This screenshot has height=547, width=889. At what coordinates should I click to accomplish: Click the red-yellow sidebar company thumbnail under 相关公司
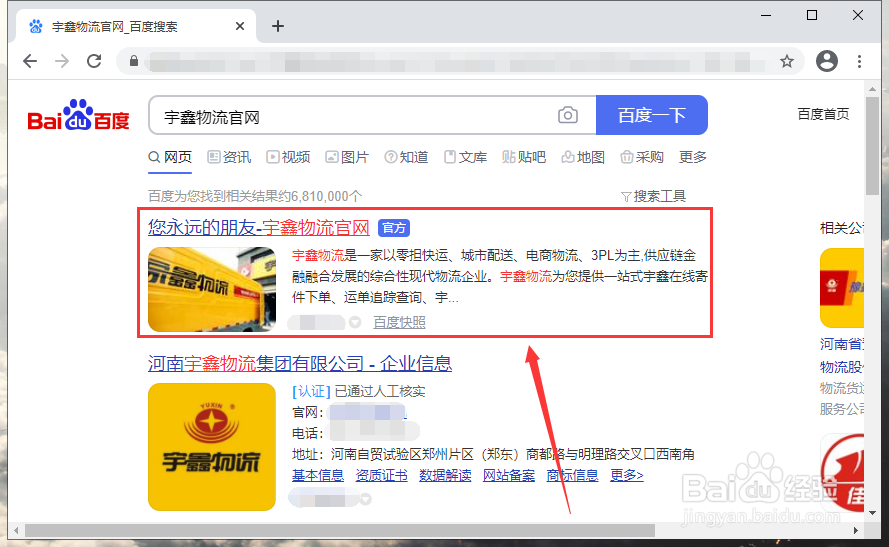coord(842,287)
